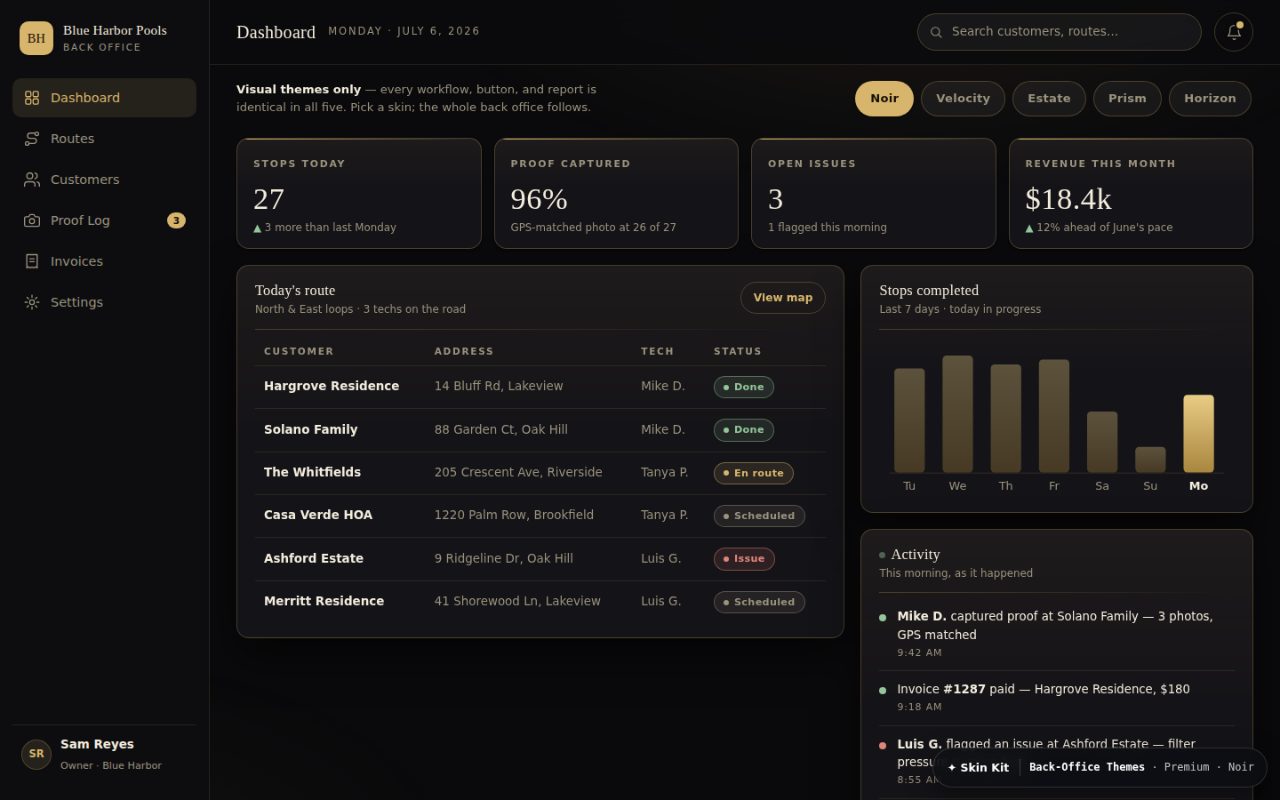This screenshot has width=1280, height=800.
Task: Switch to the Velocity theme
Action: (963, 99)
